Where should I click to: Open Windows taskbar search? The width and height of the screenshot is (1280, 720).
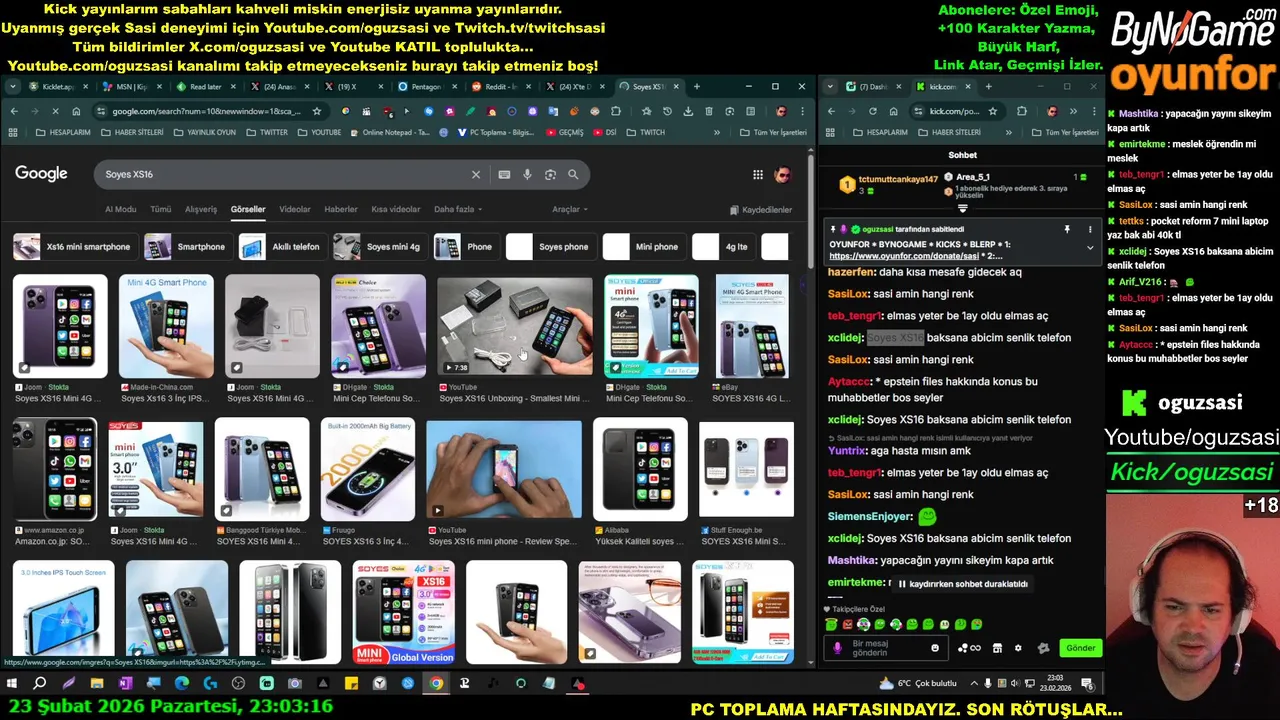(40, 684)
